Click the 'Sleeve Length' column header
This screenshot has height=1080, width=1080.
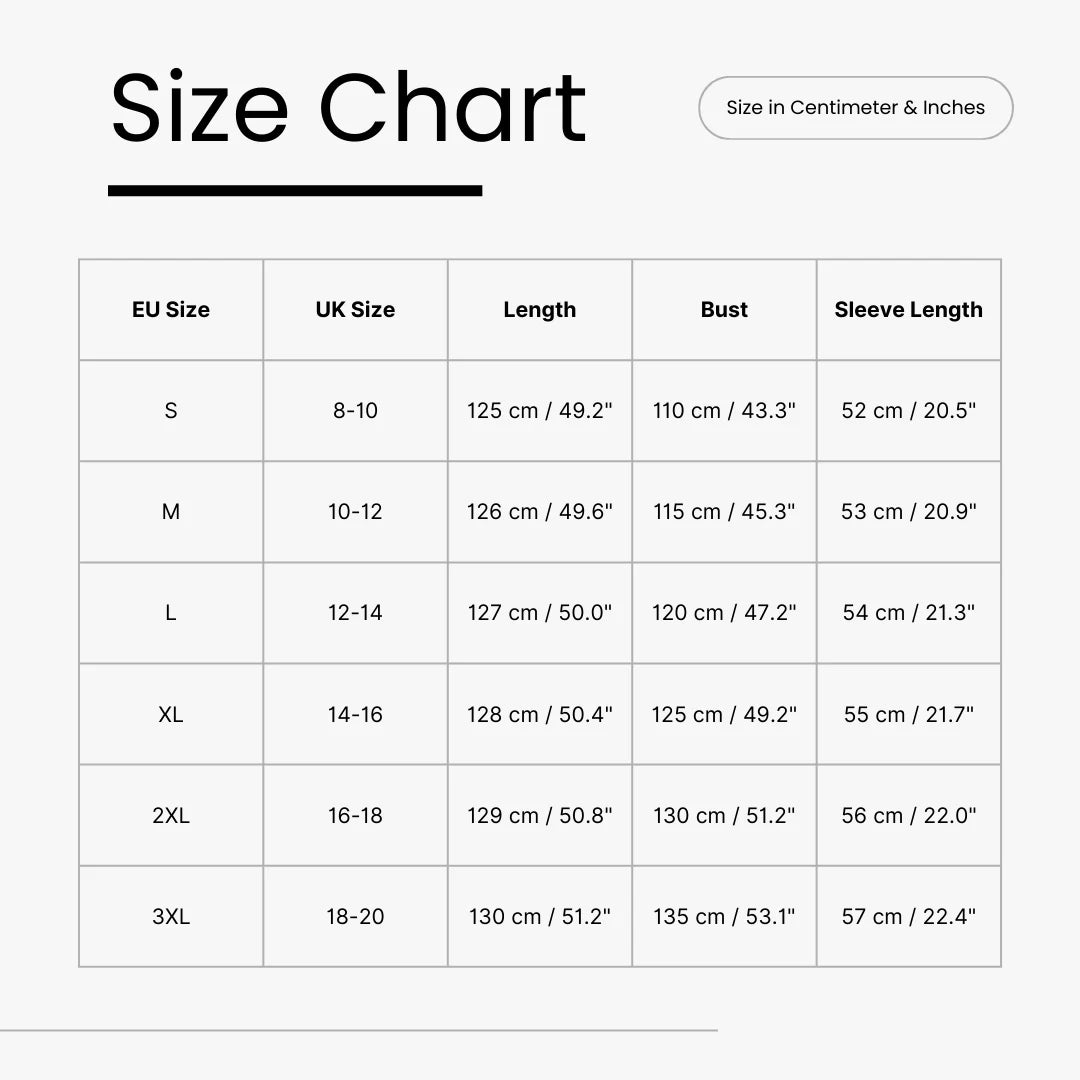(908, 310)
